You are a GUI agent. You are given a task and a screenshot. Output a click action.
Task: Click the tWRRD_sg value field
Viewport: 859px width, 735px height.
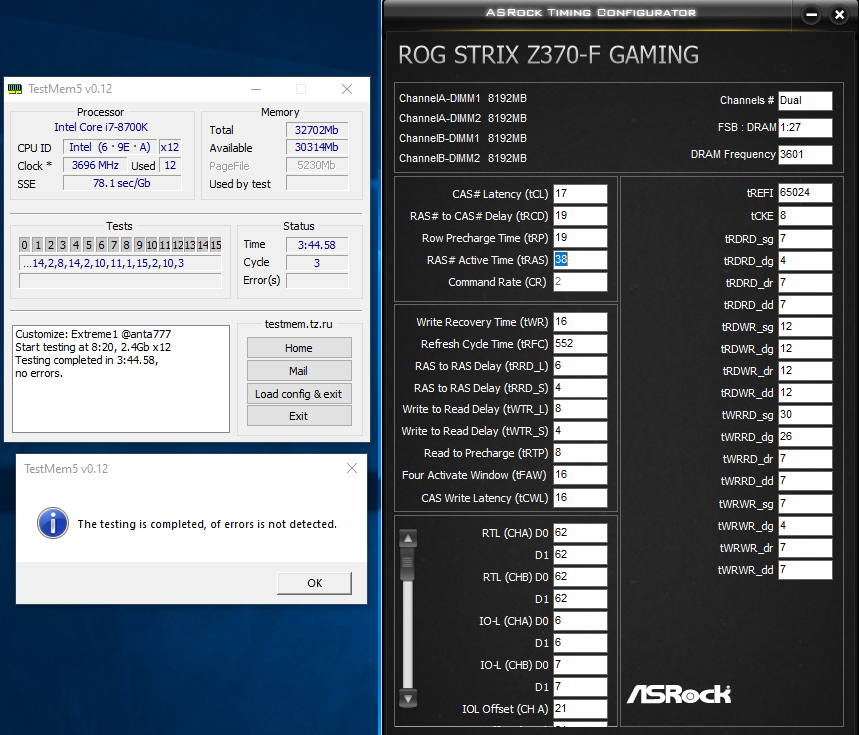(805, 415)
